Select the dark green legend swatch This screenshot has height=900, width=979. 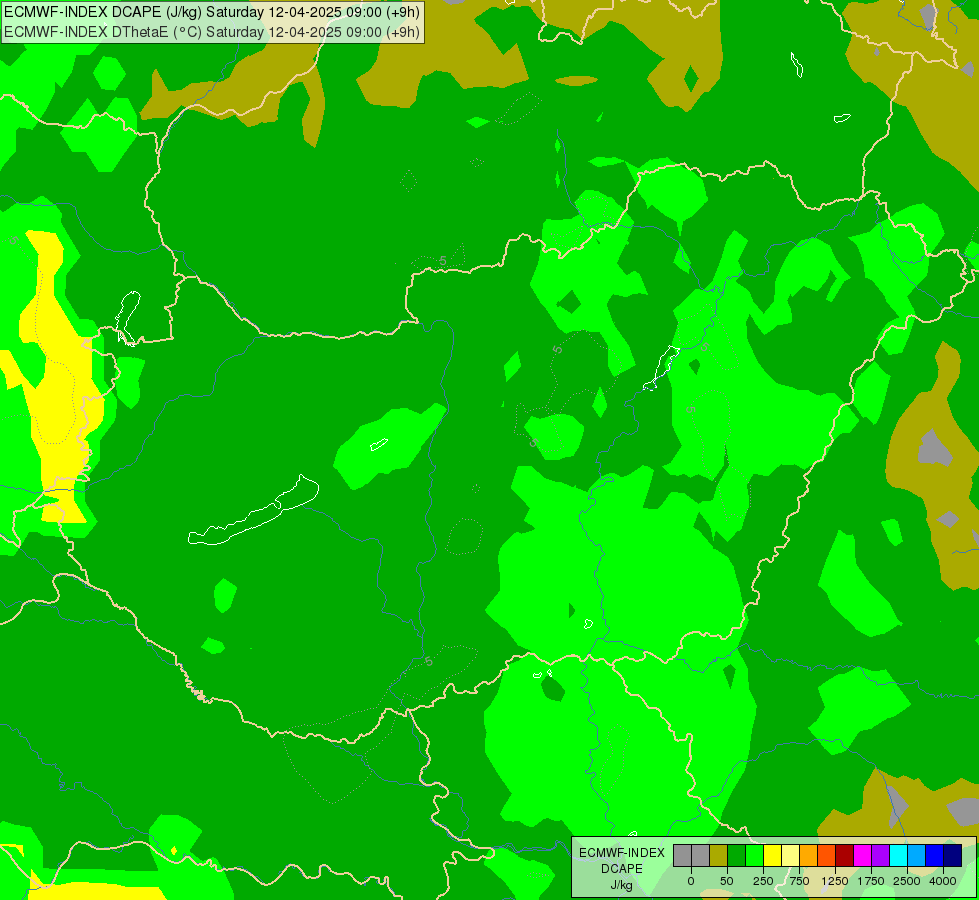[x=737, y=855]
